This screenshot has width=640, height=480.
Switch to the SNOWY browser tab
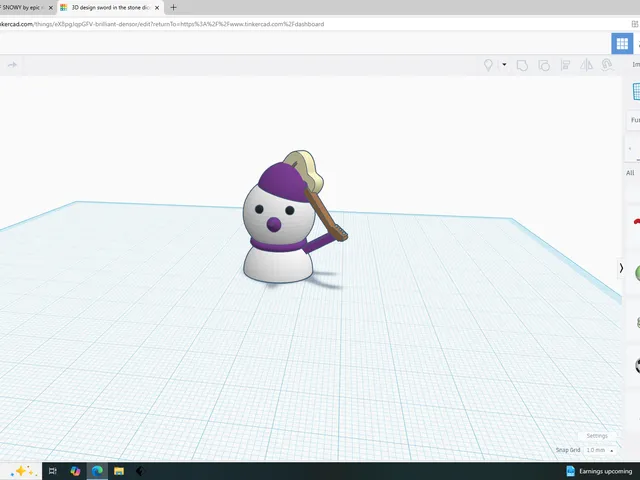tap(22, 7)
